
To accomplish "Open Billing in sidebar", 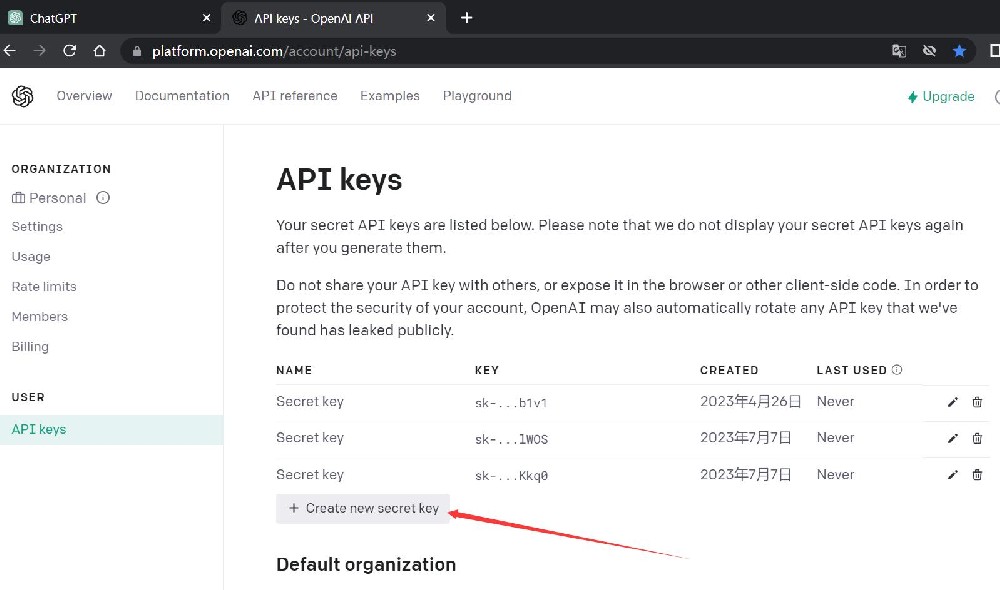I will [x=30, y=346].
